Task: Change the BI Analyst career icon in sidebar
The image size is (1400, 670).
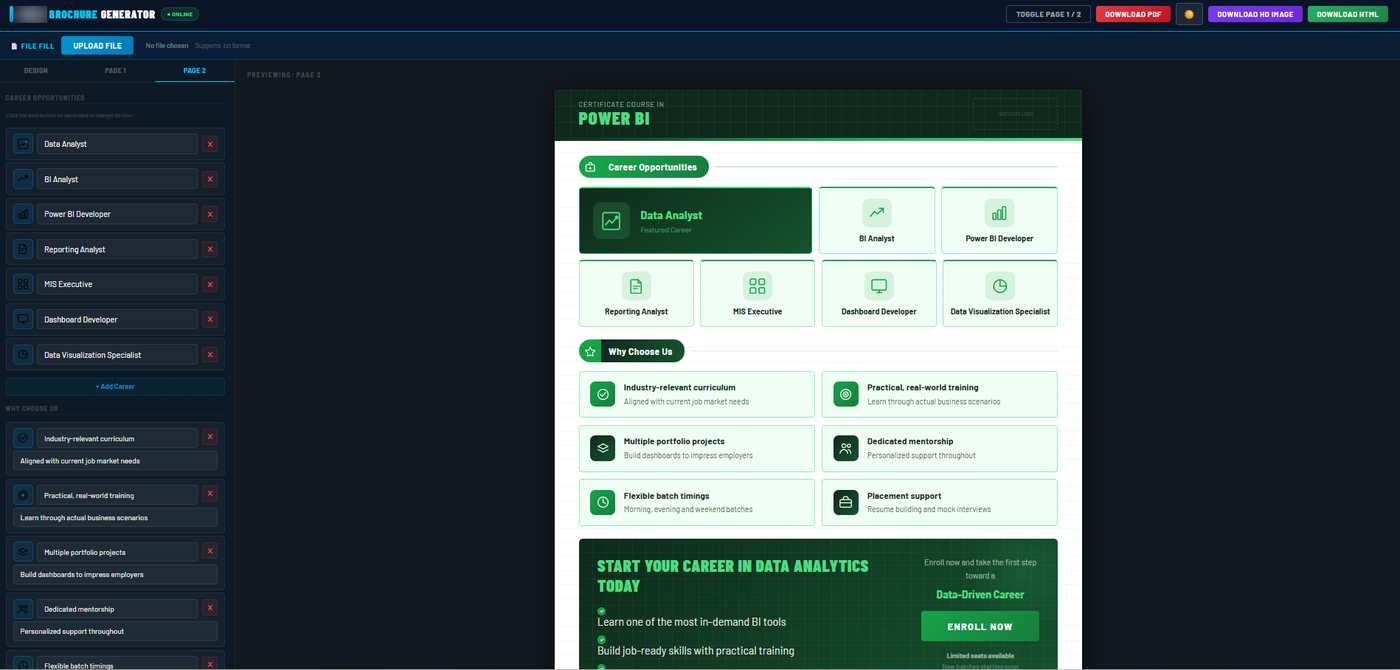Action: [x=23, y=179]
